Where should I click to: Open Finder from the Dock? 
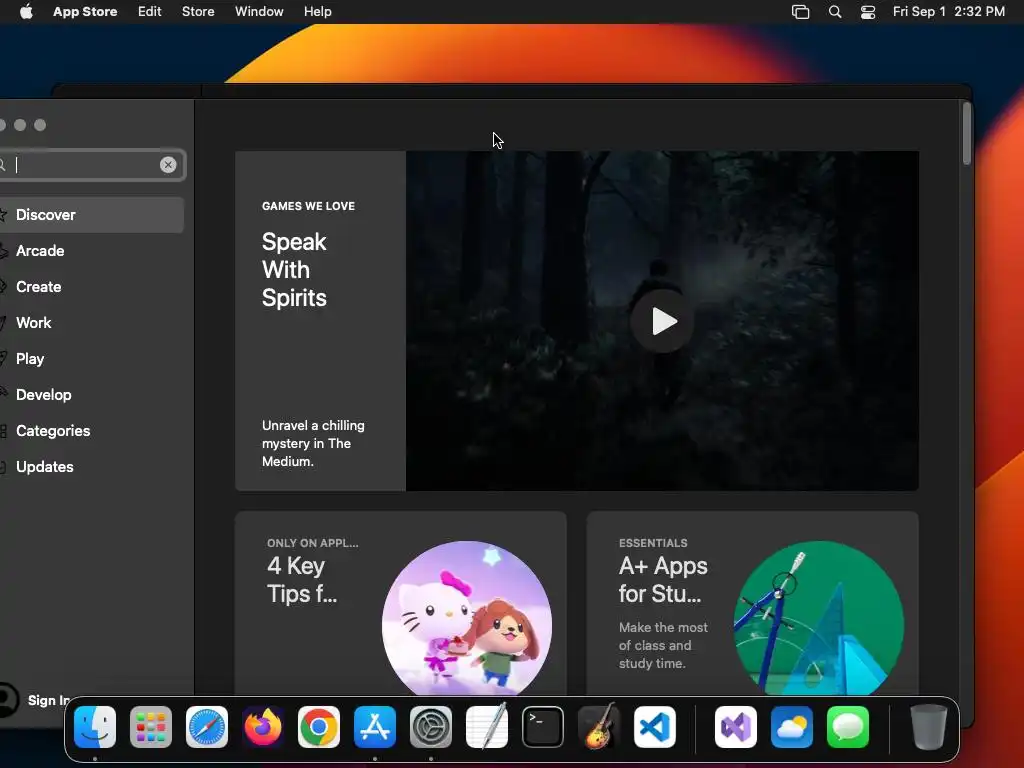95,727
